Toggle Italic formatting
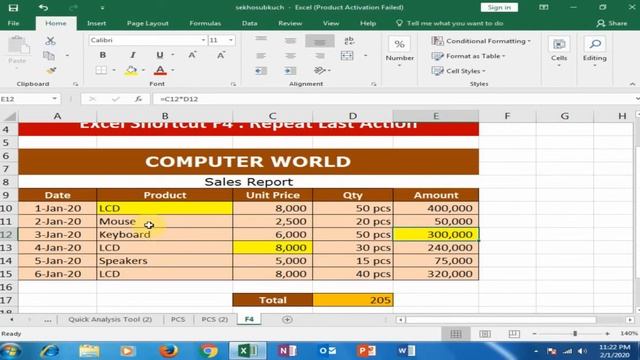 [x=133, y=55]
